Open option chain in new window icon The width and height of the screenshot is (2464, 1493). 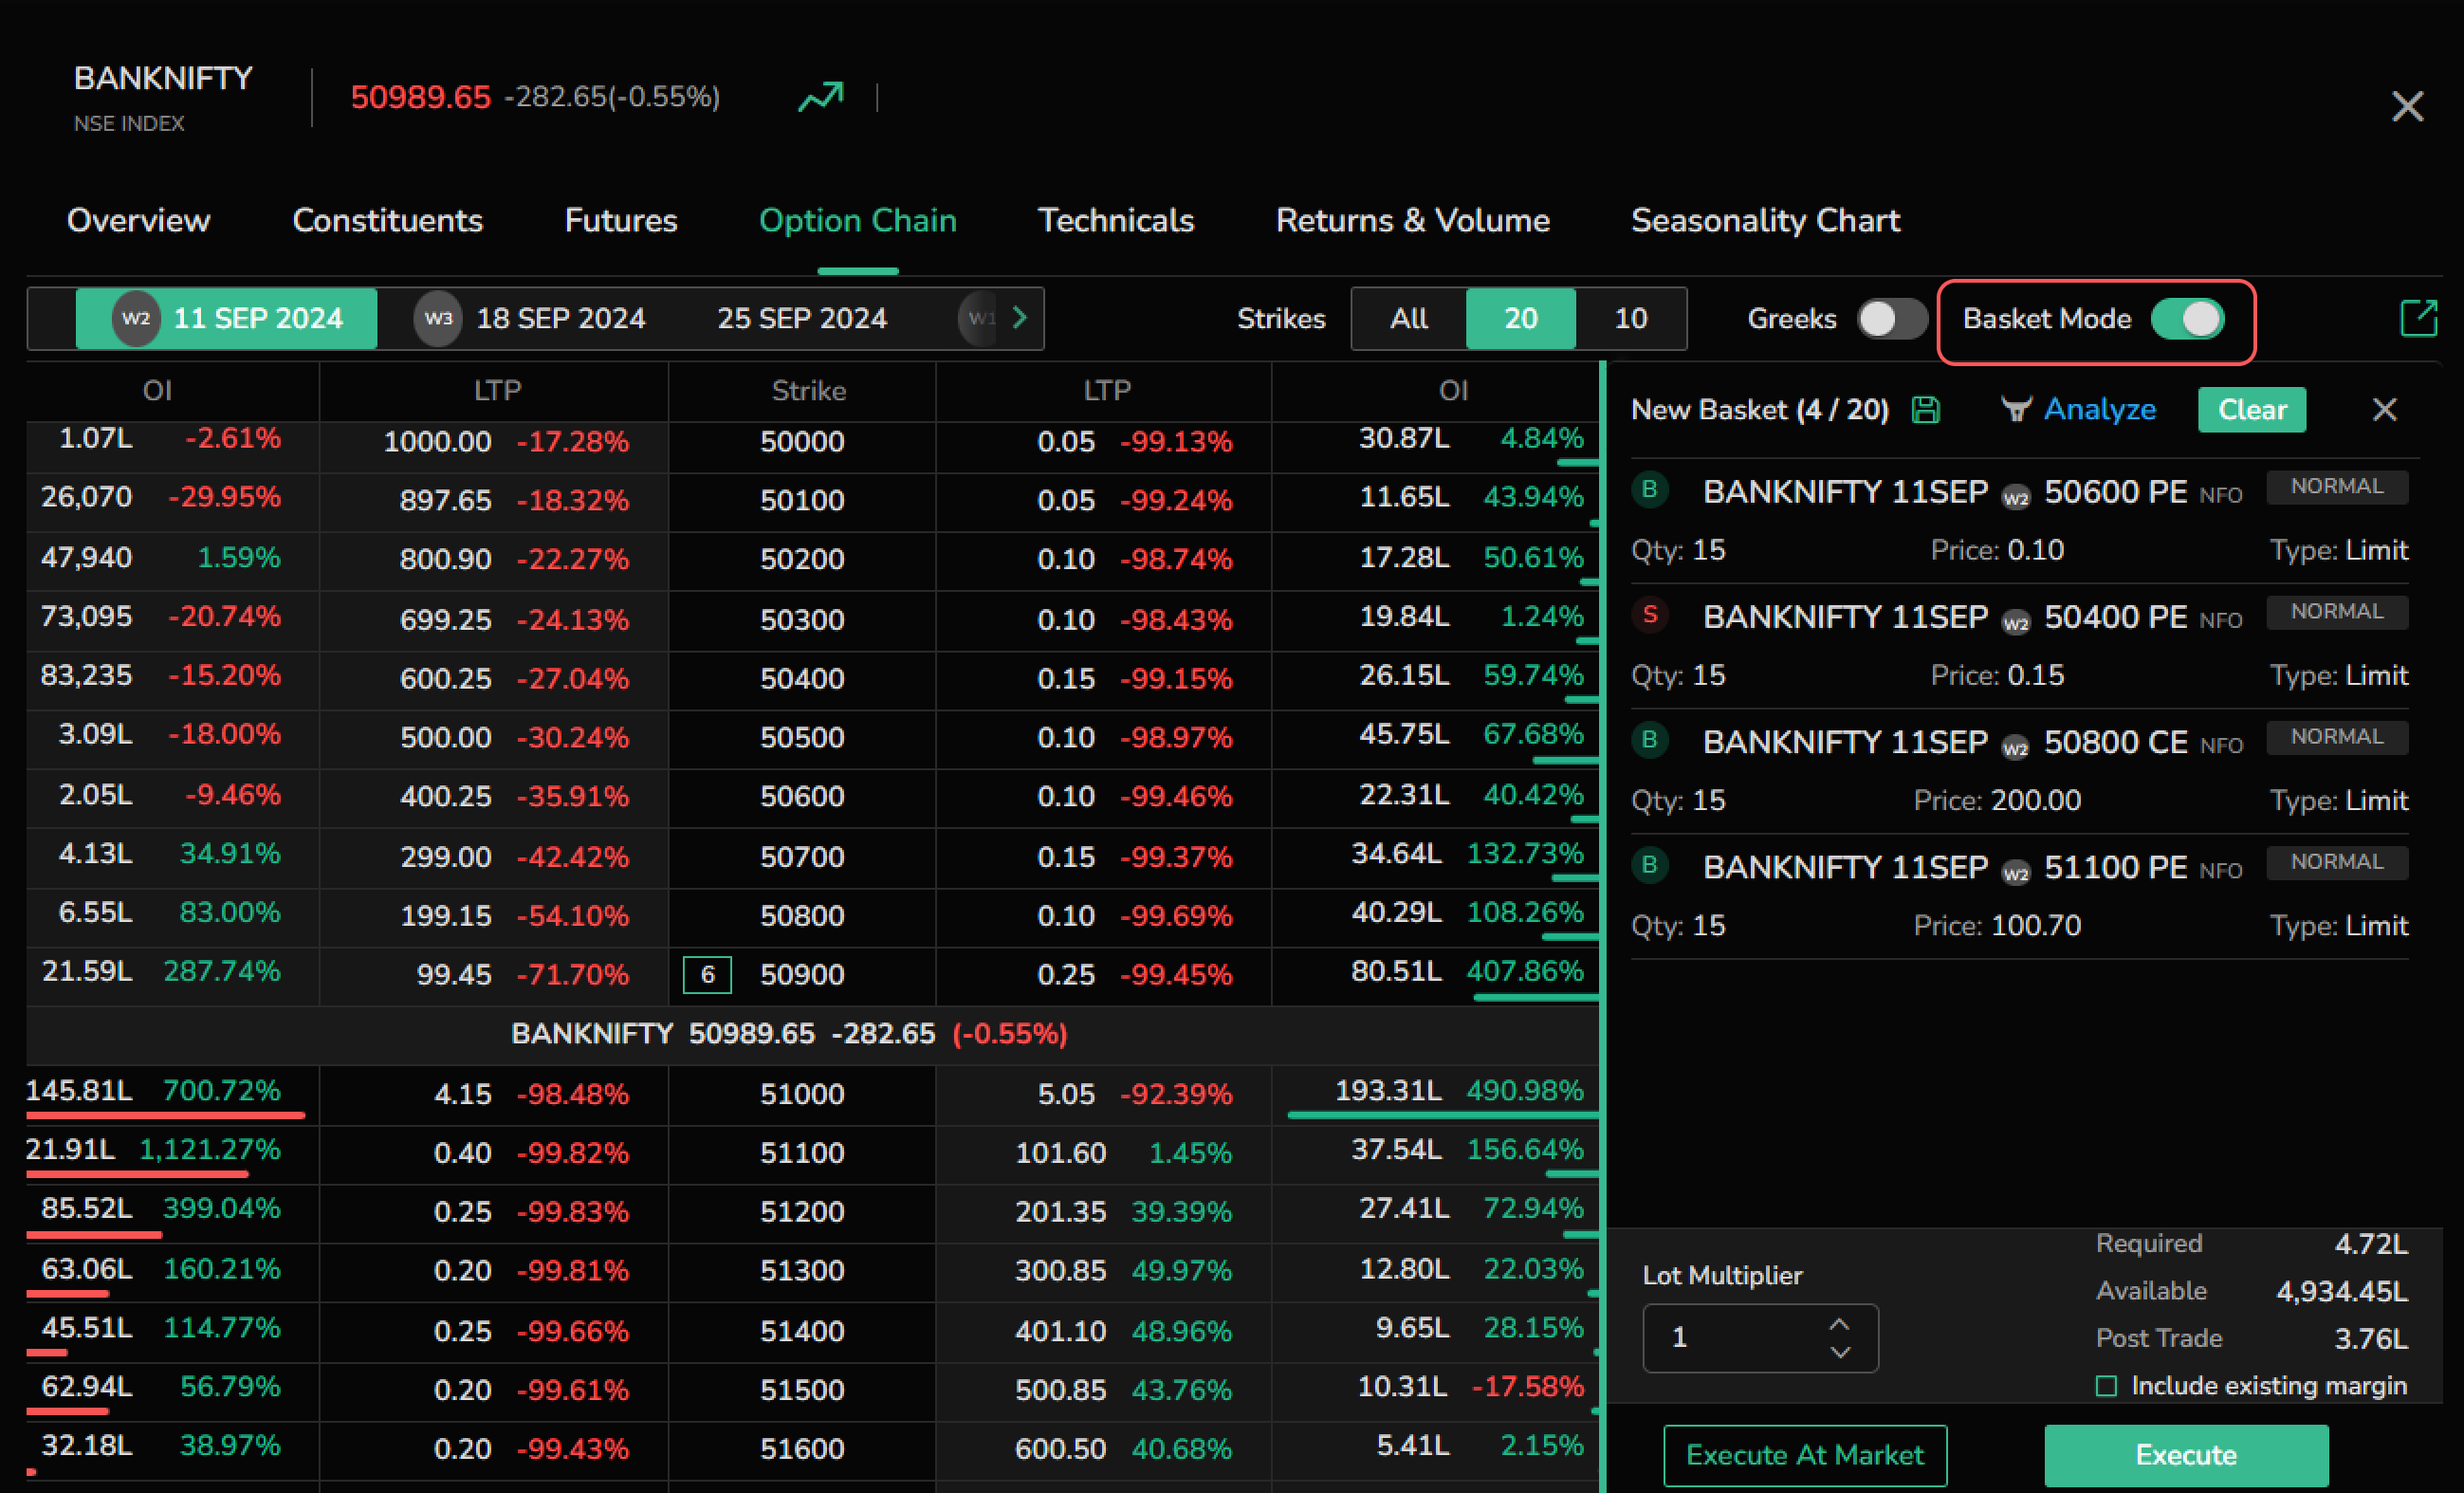tap(2418, 318)
